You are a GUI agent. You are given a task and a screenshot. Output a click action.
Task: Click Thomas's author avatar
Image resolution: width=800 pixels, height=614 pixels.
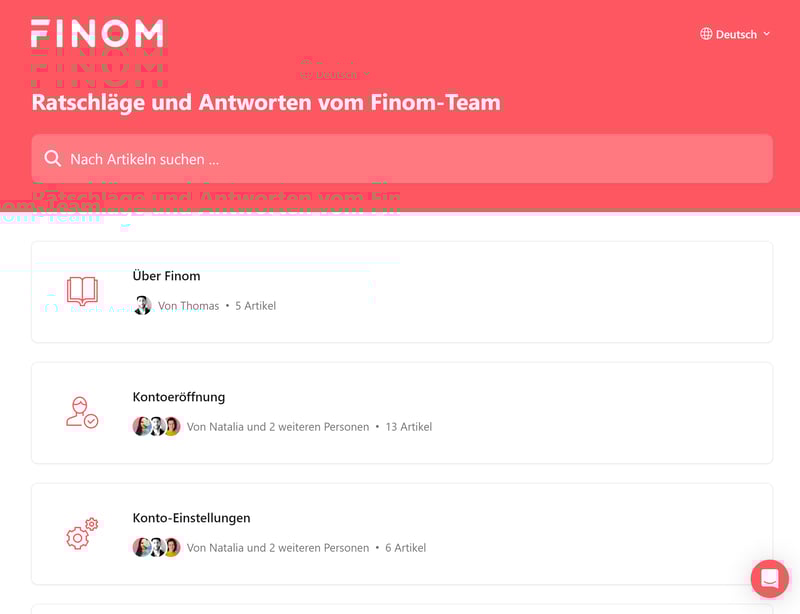point(142,306)
